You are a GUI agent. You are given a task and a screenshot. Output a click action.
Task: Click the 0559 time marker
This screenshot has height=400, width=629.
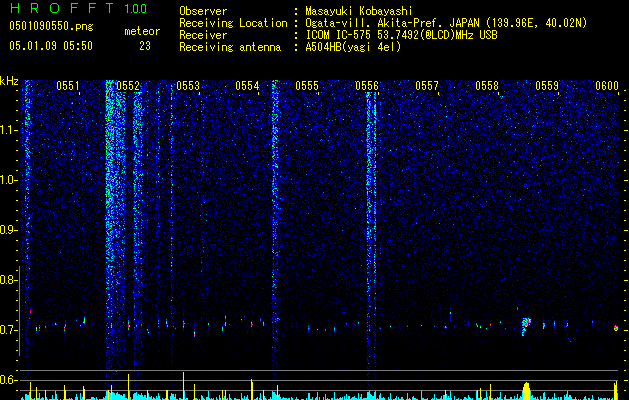547,86
